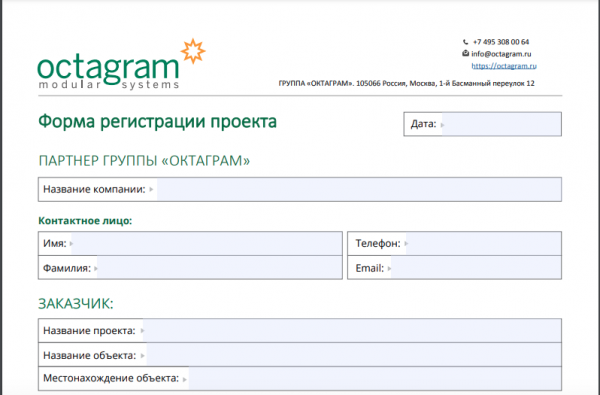600x395 pixels.
Task: Click the octagram logo
Action: point(121,65)
